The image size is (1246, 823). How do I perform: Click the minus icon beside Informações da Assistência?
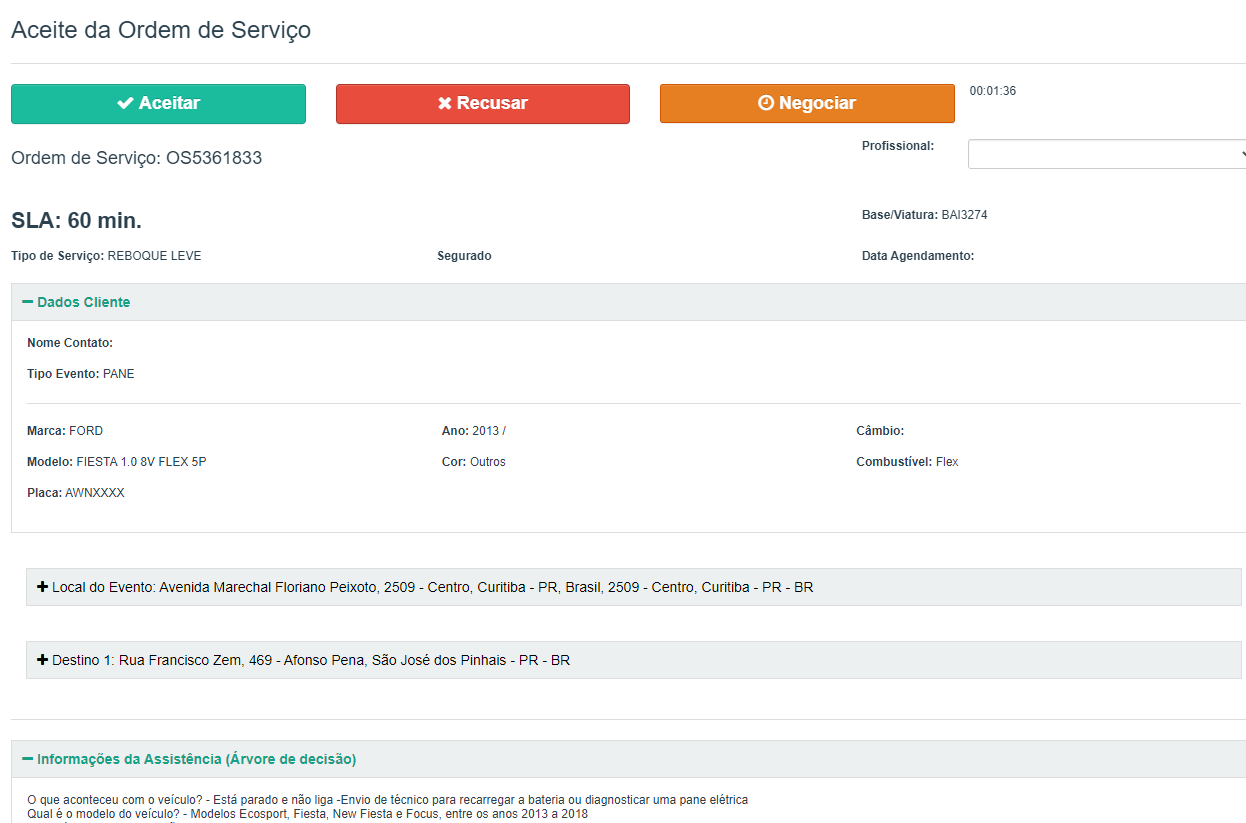point(28,759)
